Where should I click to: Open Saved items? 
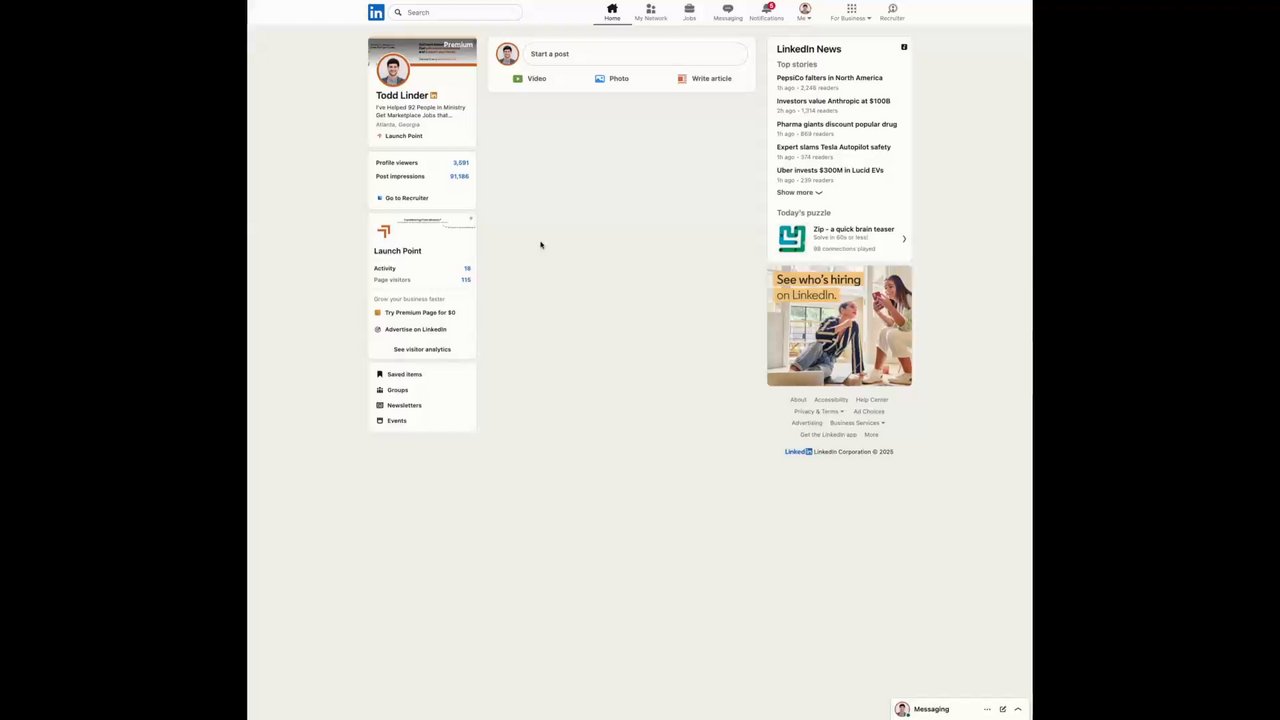(399, 374)
